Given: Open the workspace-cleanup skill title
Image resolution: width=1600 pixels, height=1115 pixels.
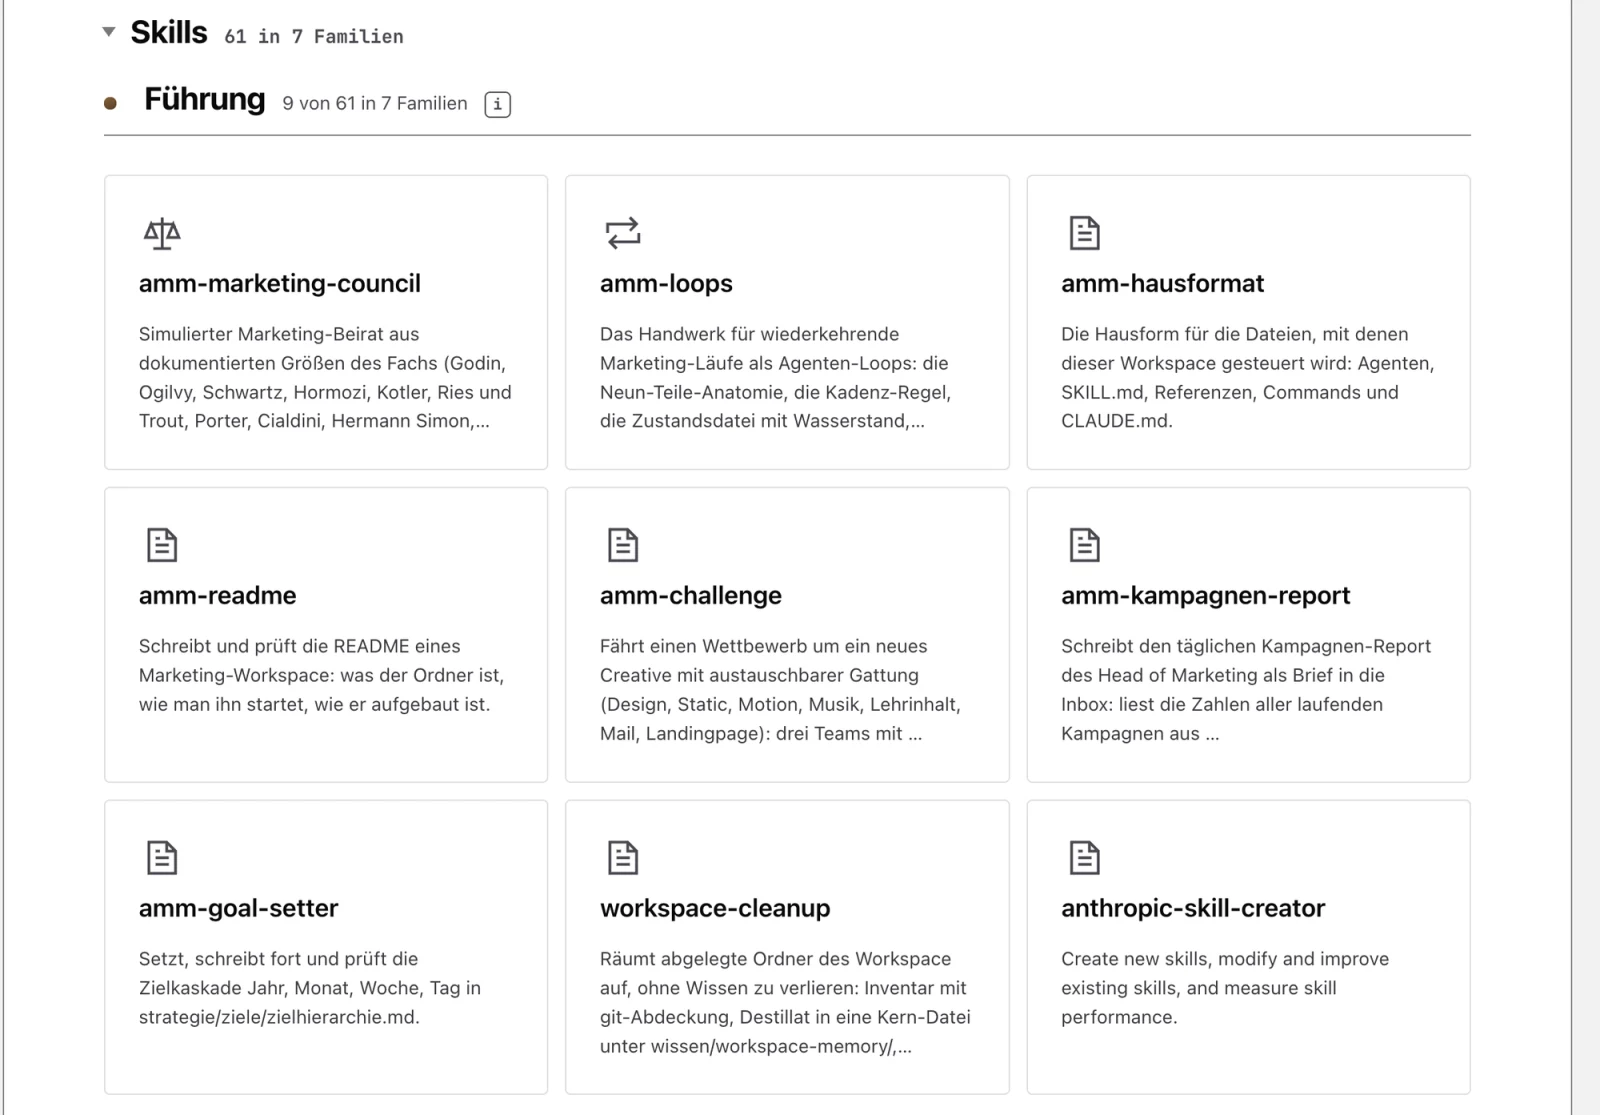Looking at the screenshot, I should click(715, 908).
